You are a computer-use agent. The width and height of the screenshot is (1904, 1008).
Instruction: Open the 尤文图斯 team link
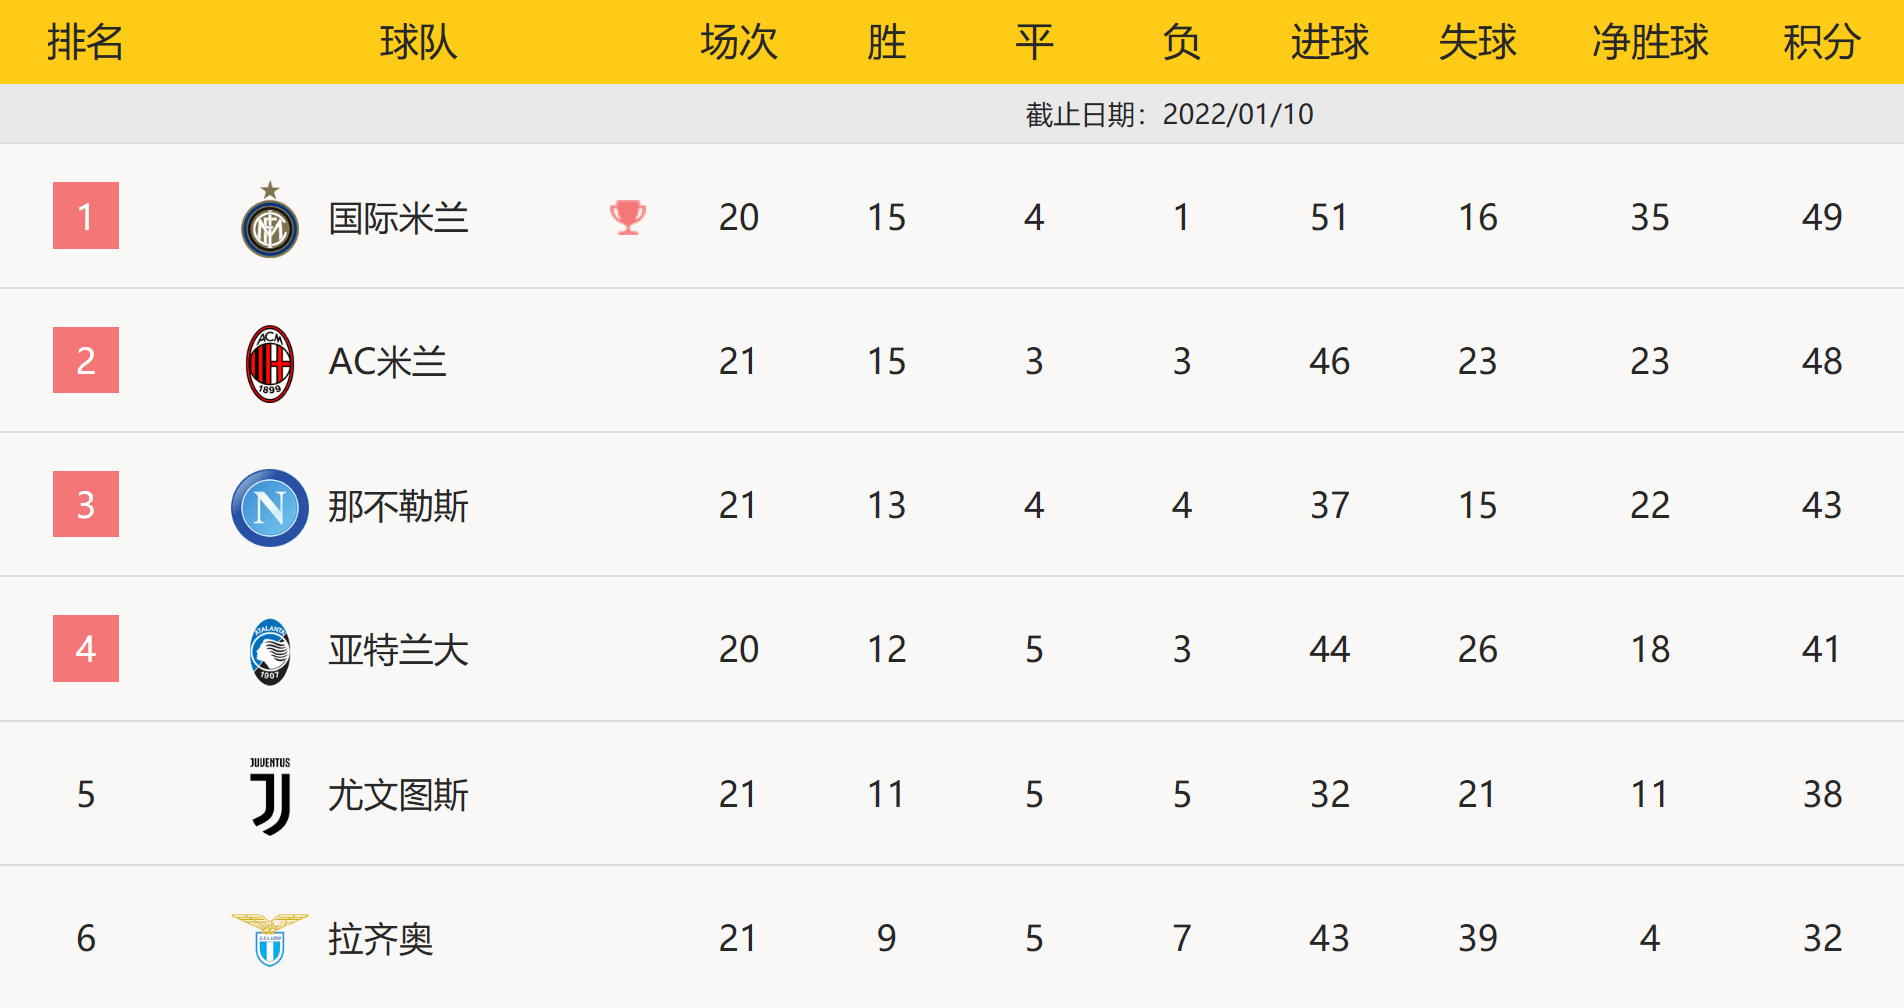point(398,795)
